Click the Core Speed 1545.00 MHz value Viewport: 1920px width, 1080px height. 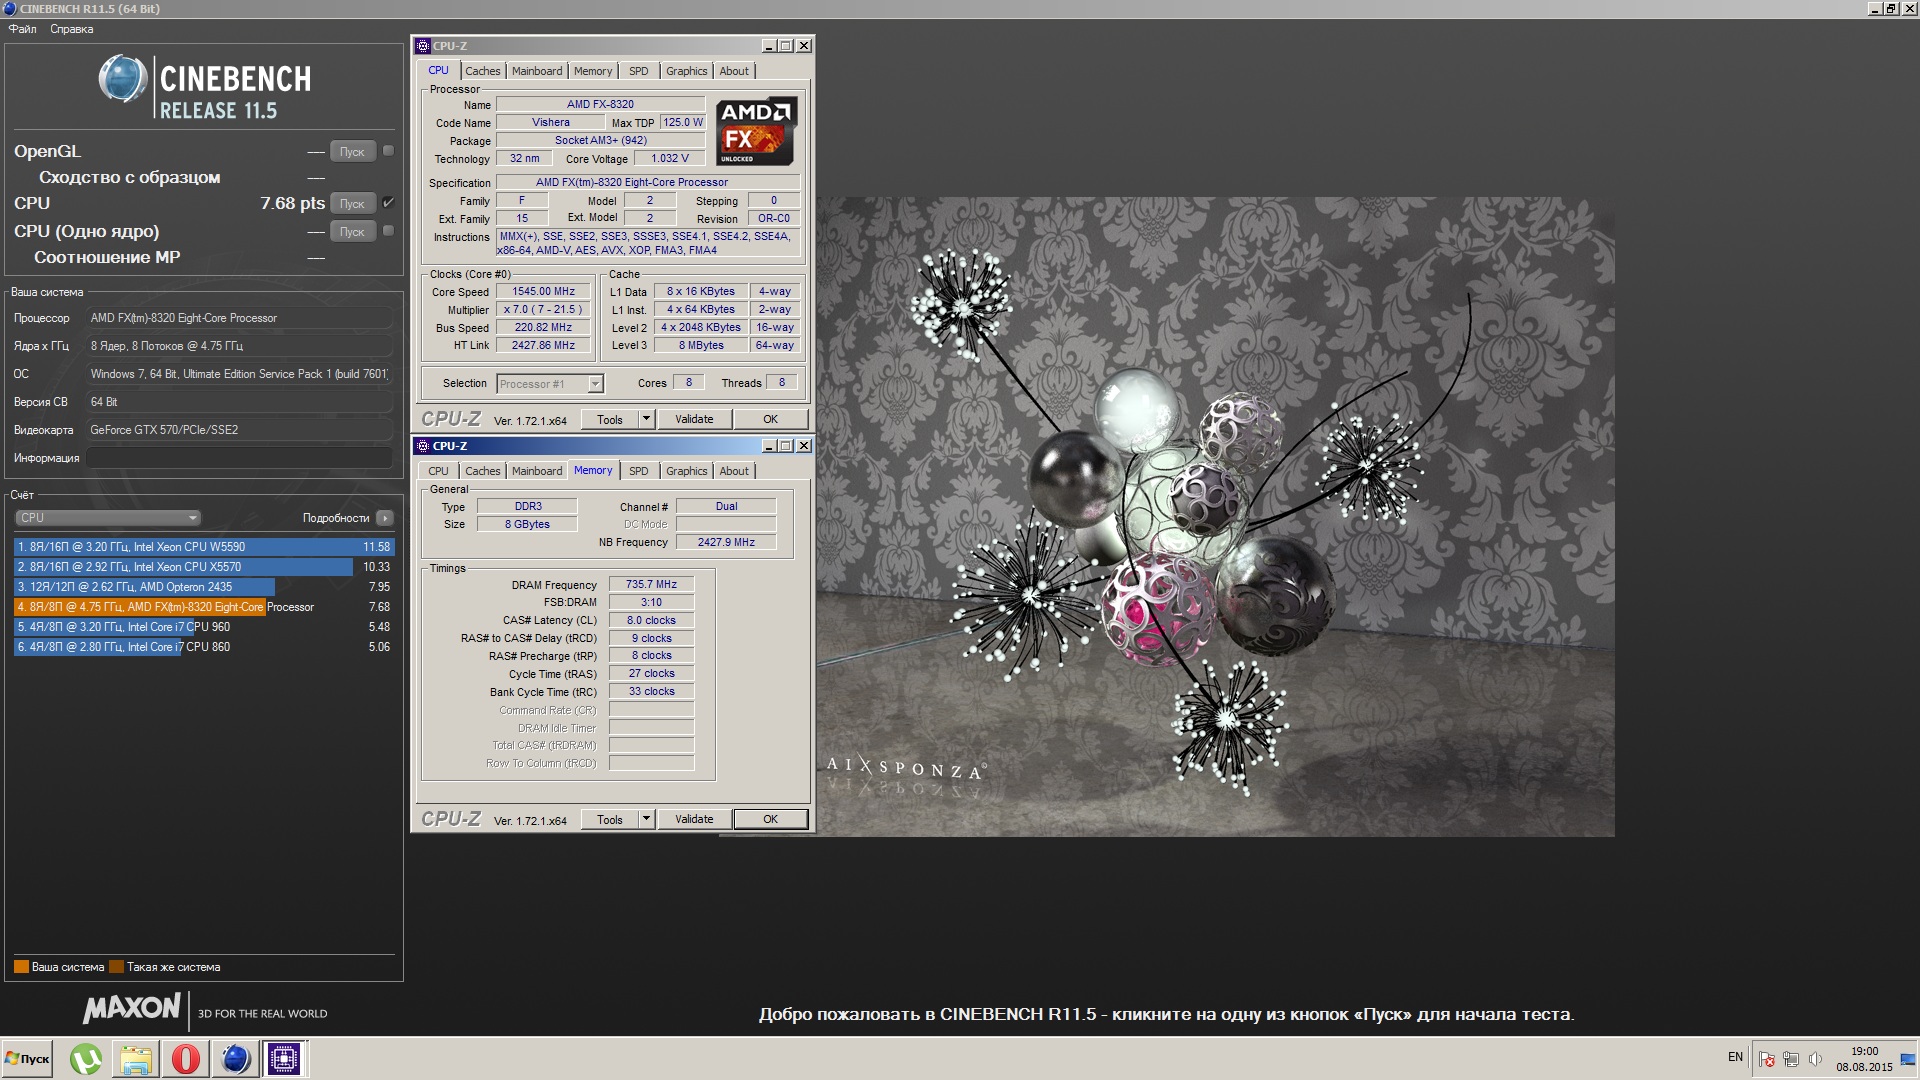(x=544, y=292)
